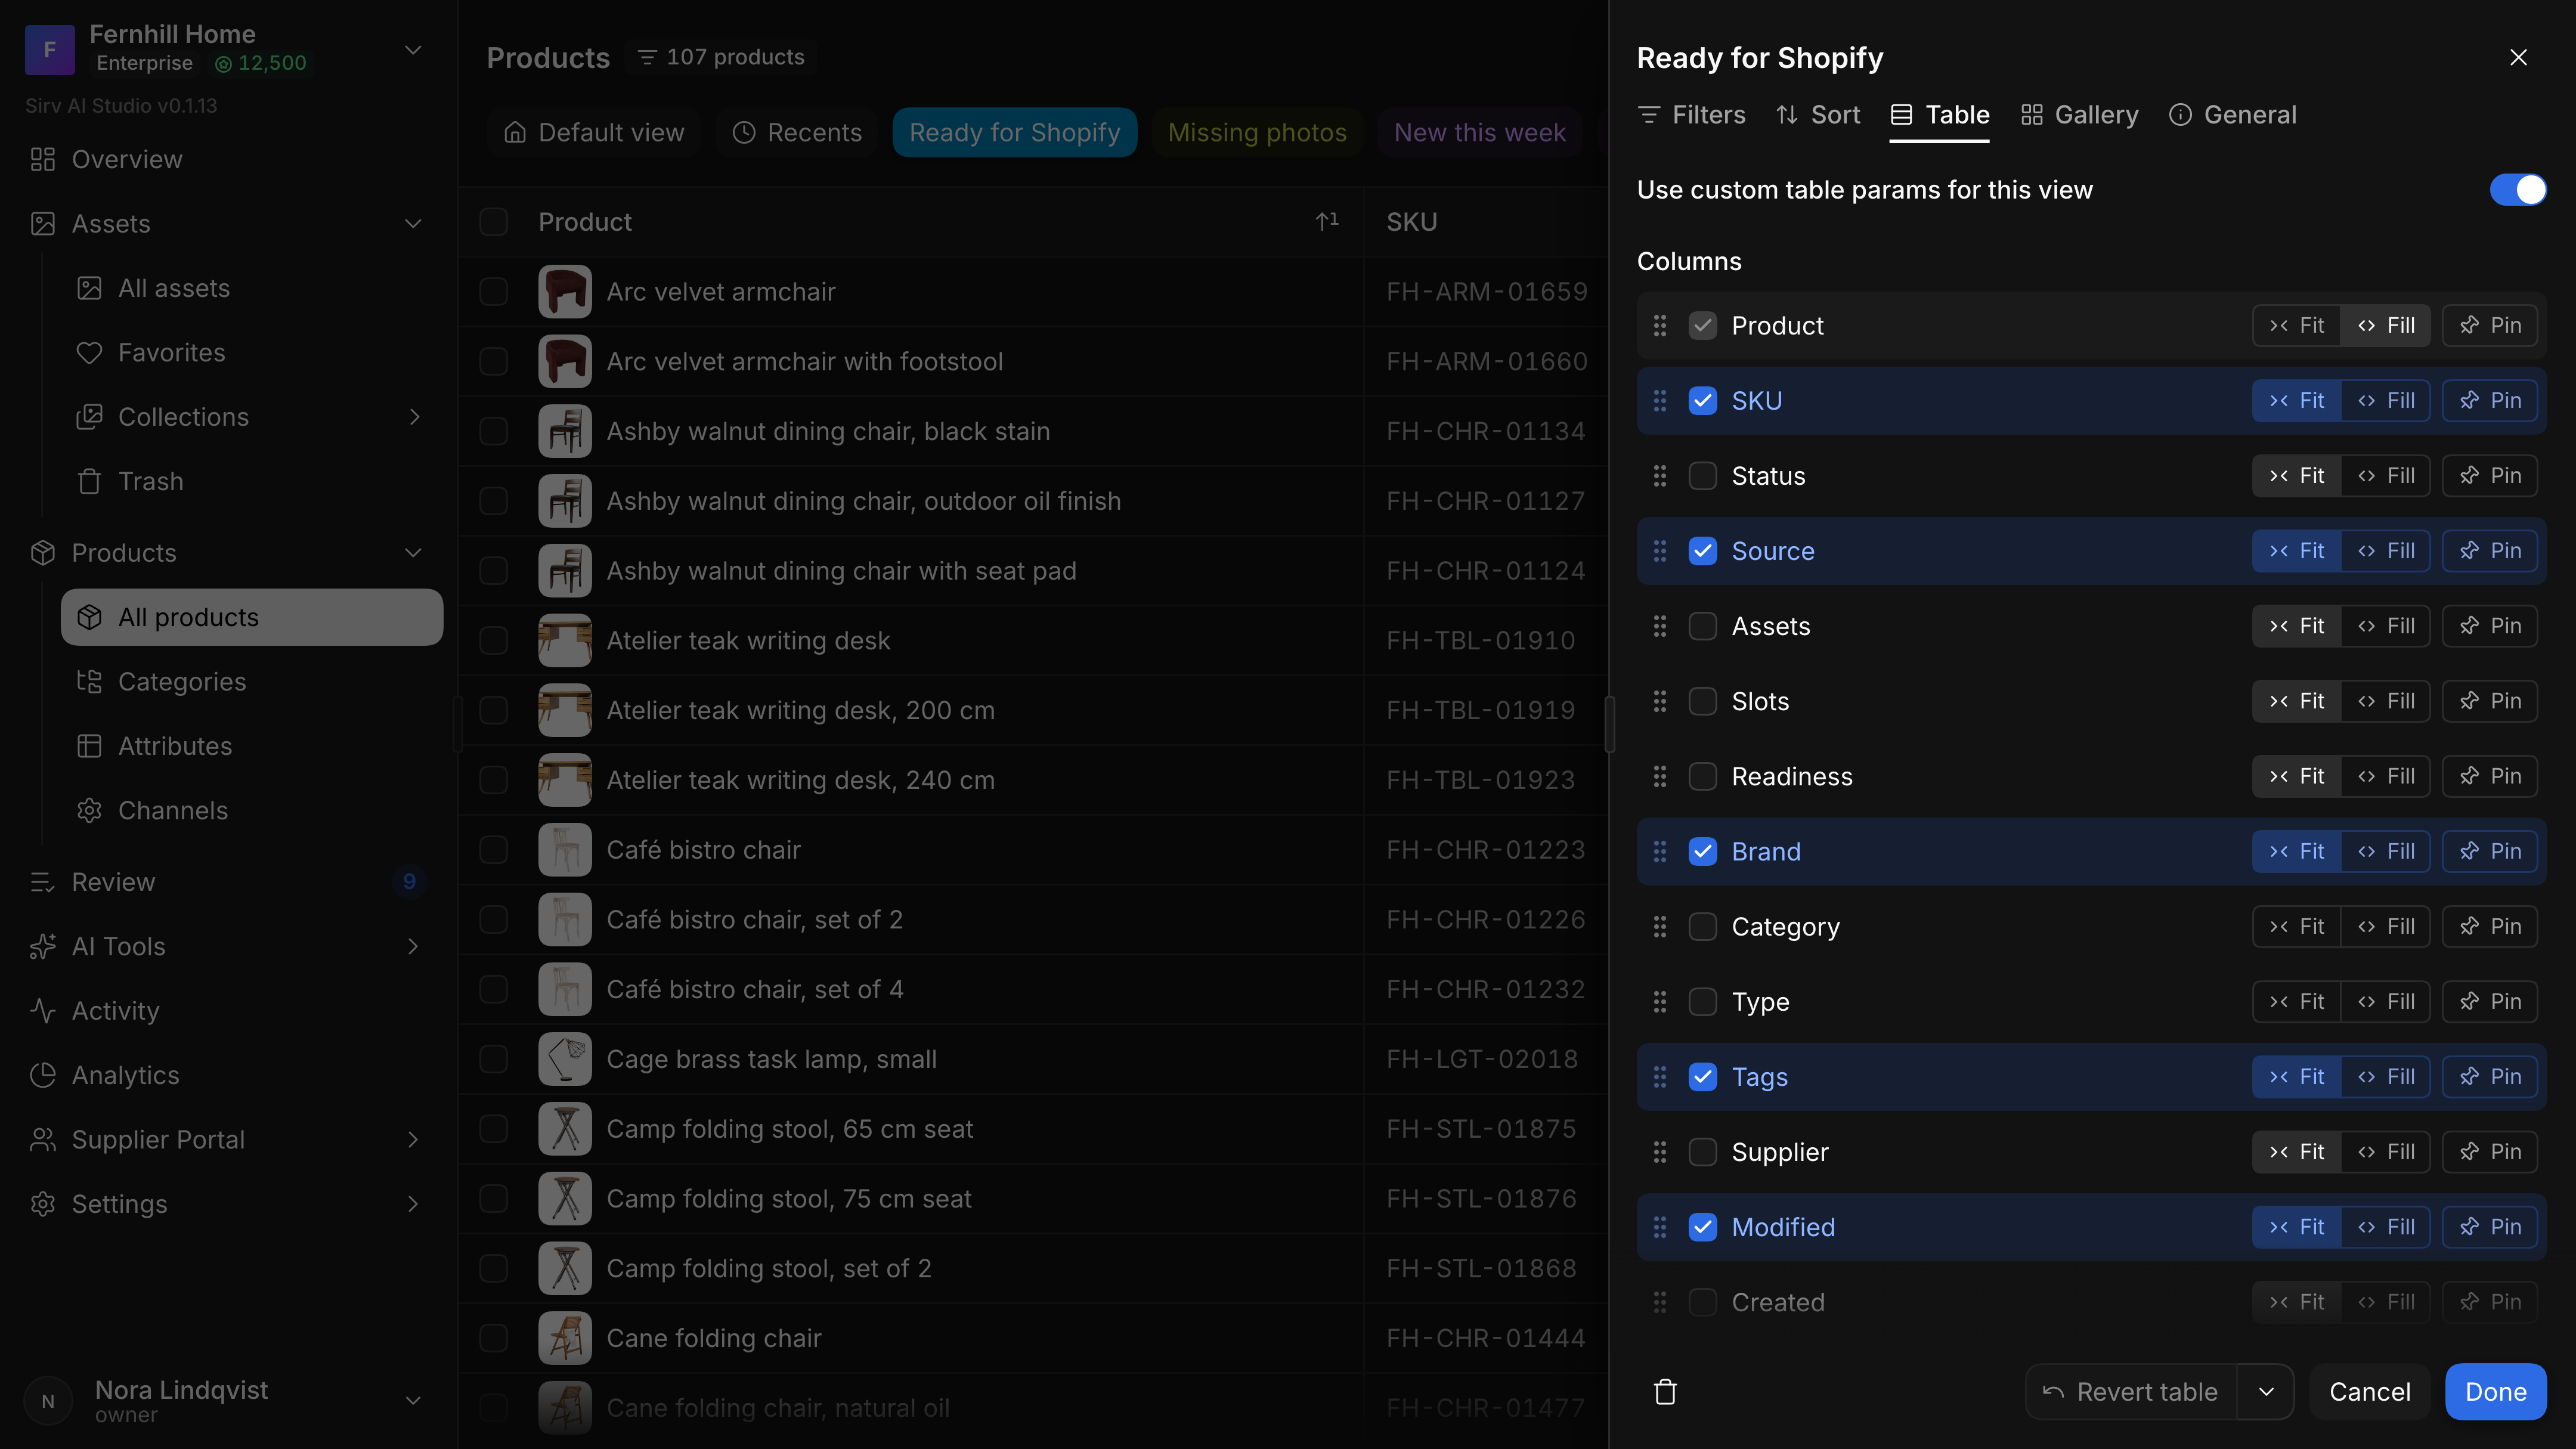The height and width of the screenshot is (1449, 2576).
Task: Open Revert table dropdown arrow
Action: pyautogui.click(x=2266, y=1391)
